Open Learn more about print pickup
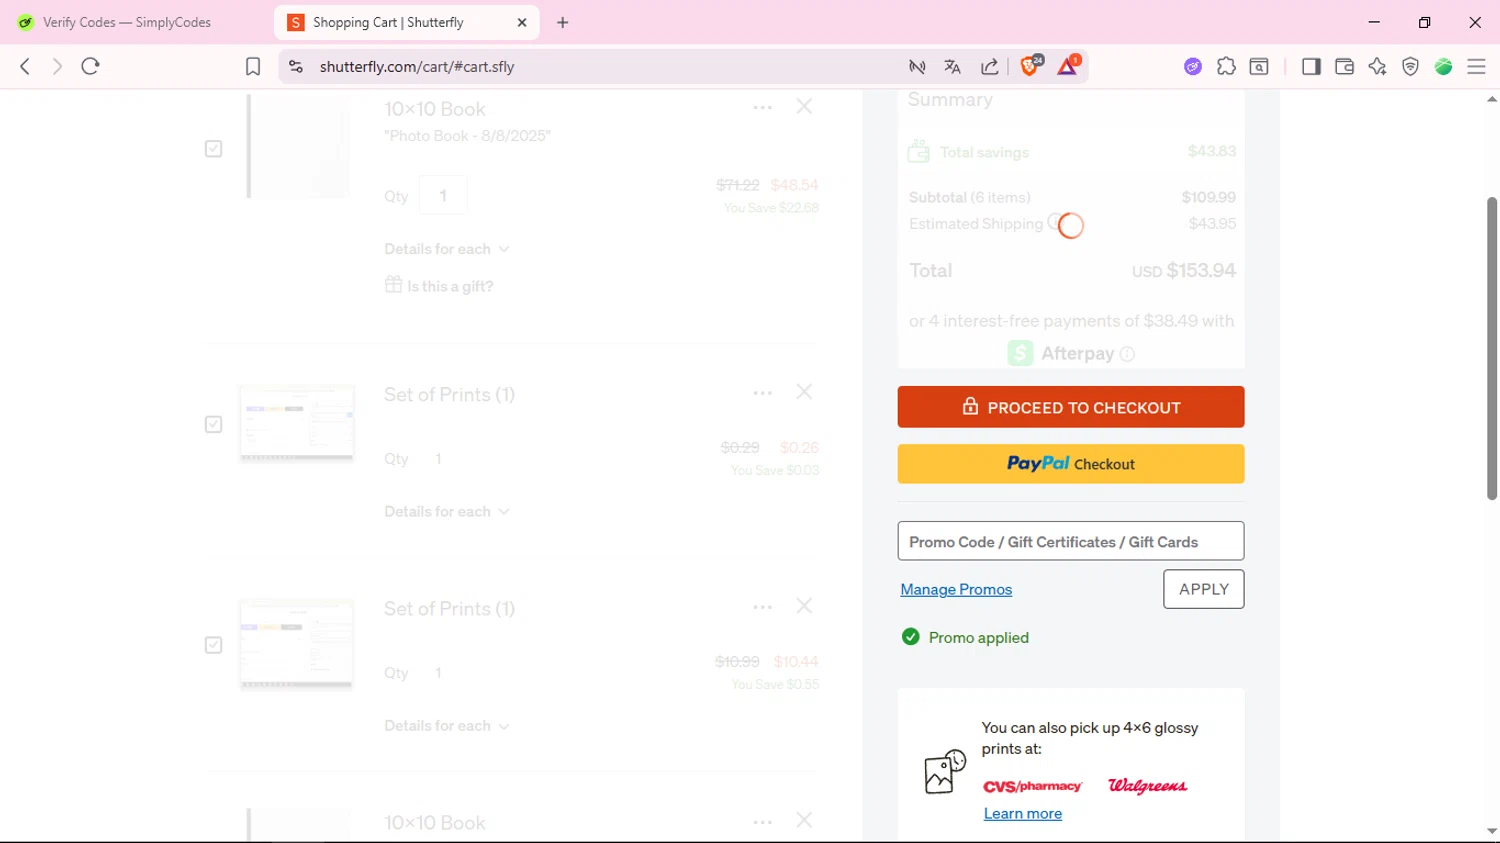The image size is (1500, 843). [x=1023, y=814]
